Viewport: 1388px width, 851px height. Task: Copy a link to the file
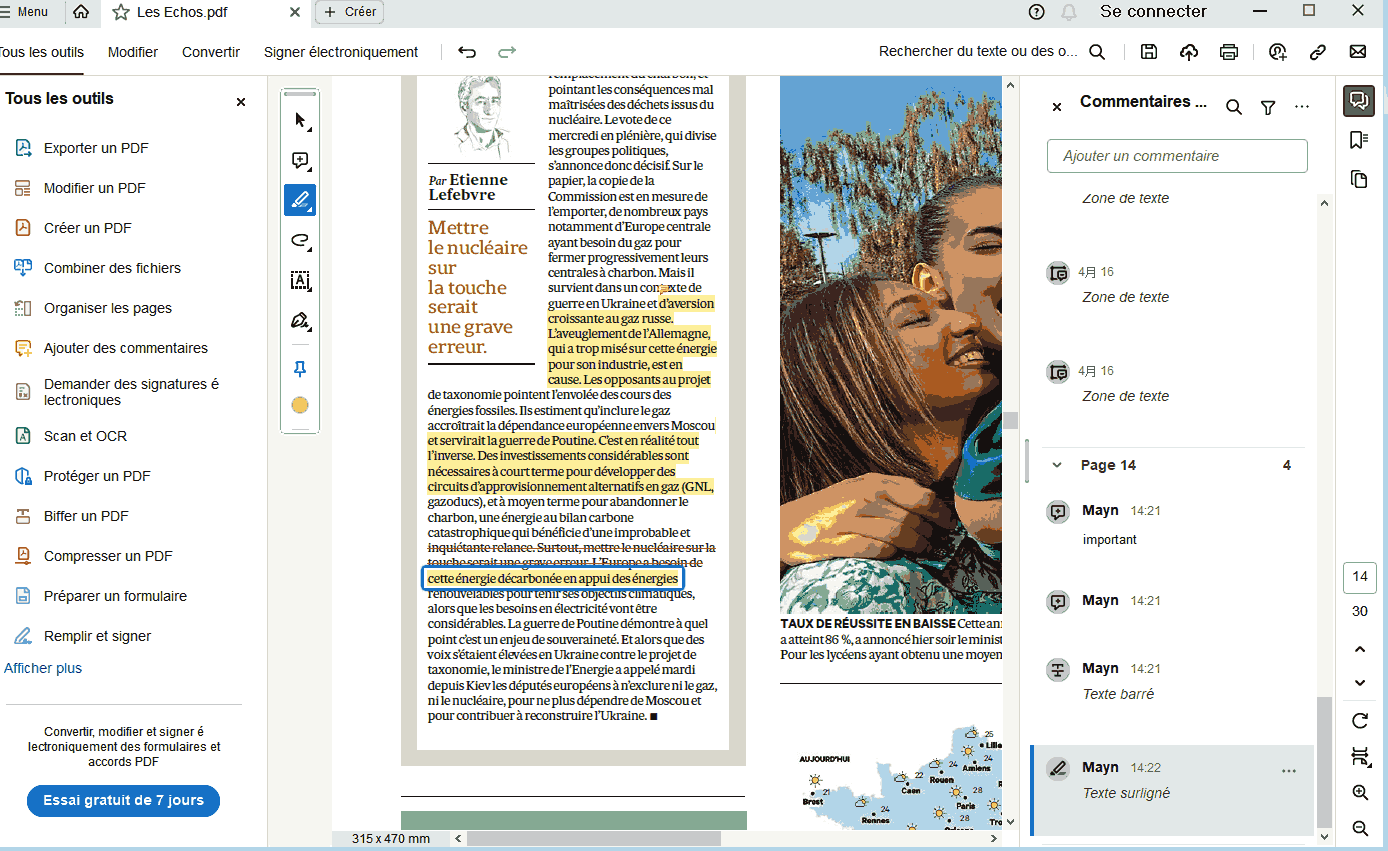pyautogui.click(x=1318, y=52)
